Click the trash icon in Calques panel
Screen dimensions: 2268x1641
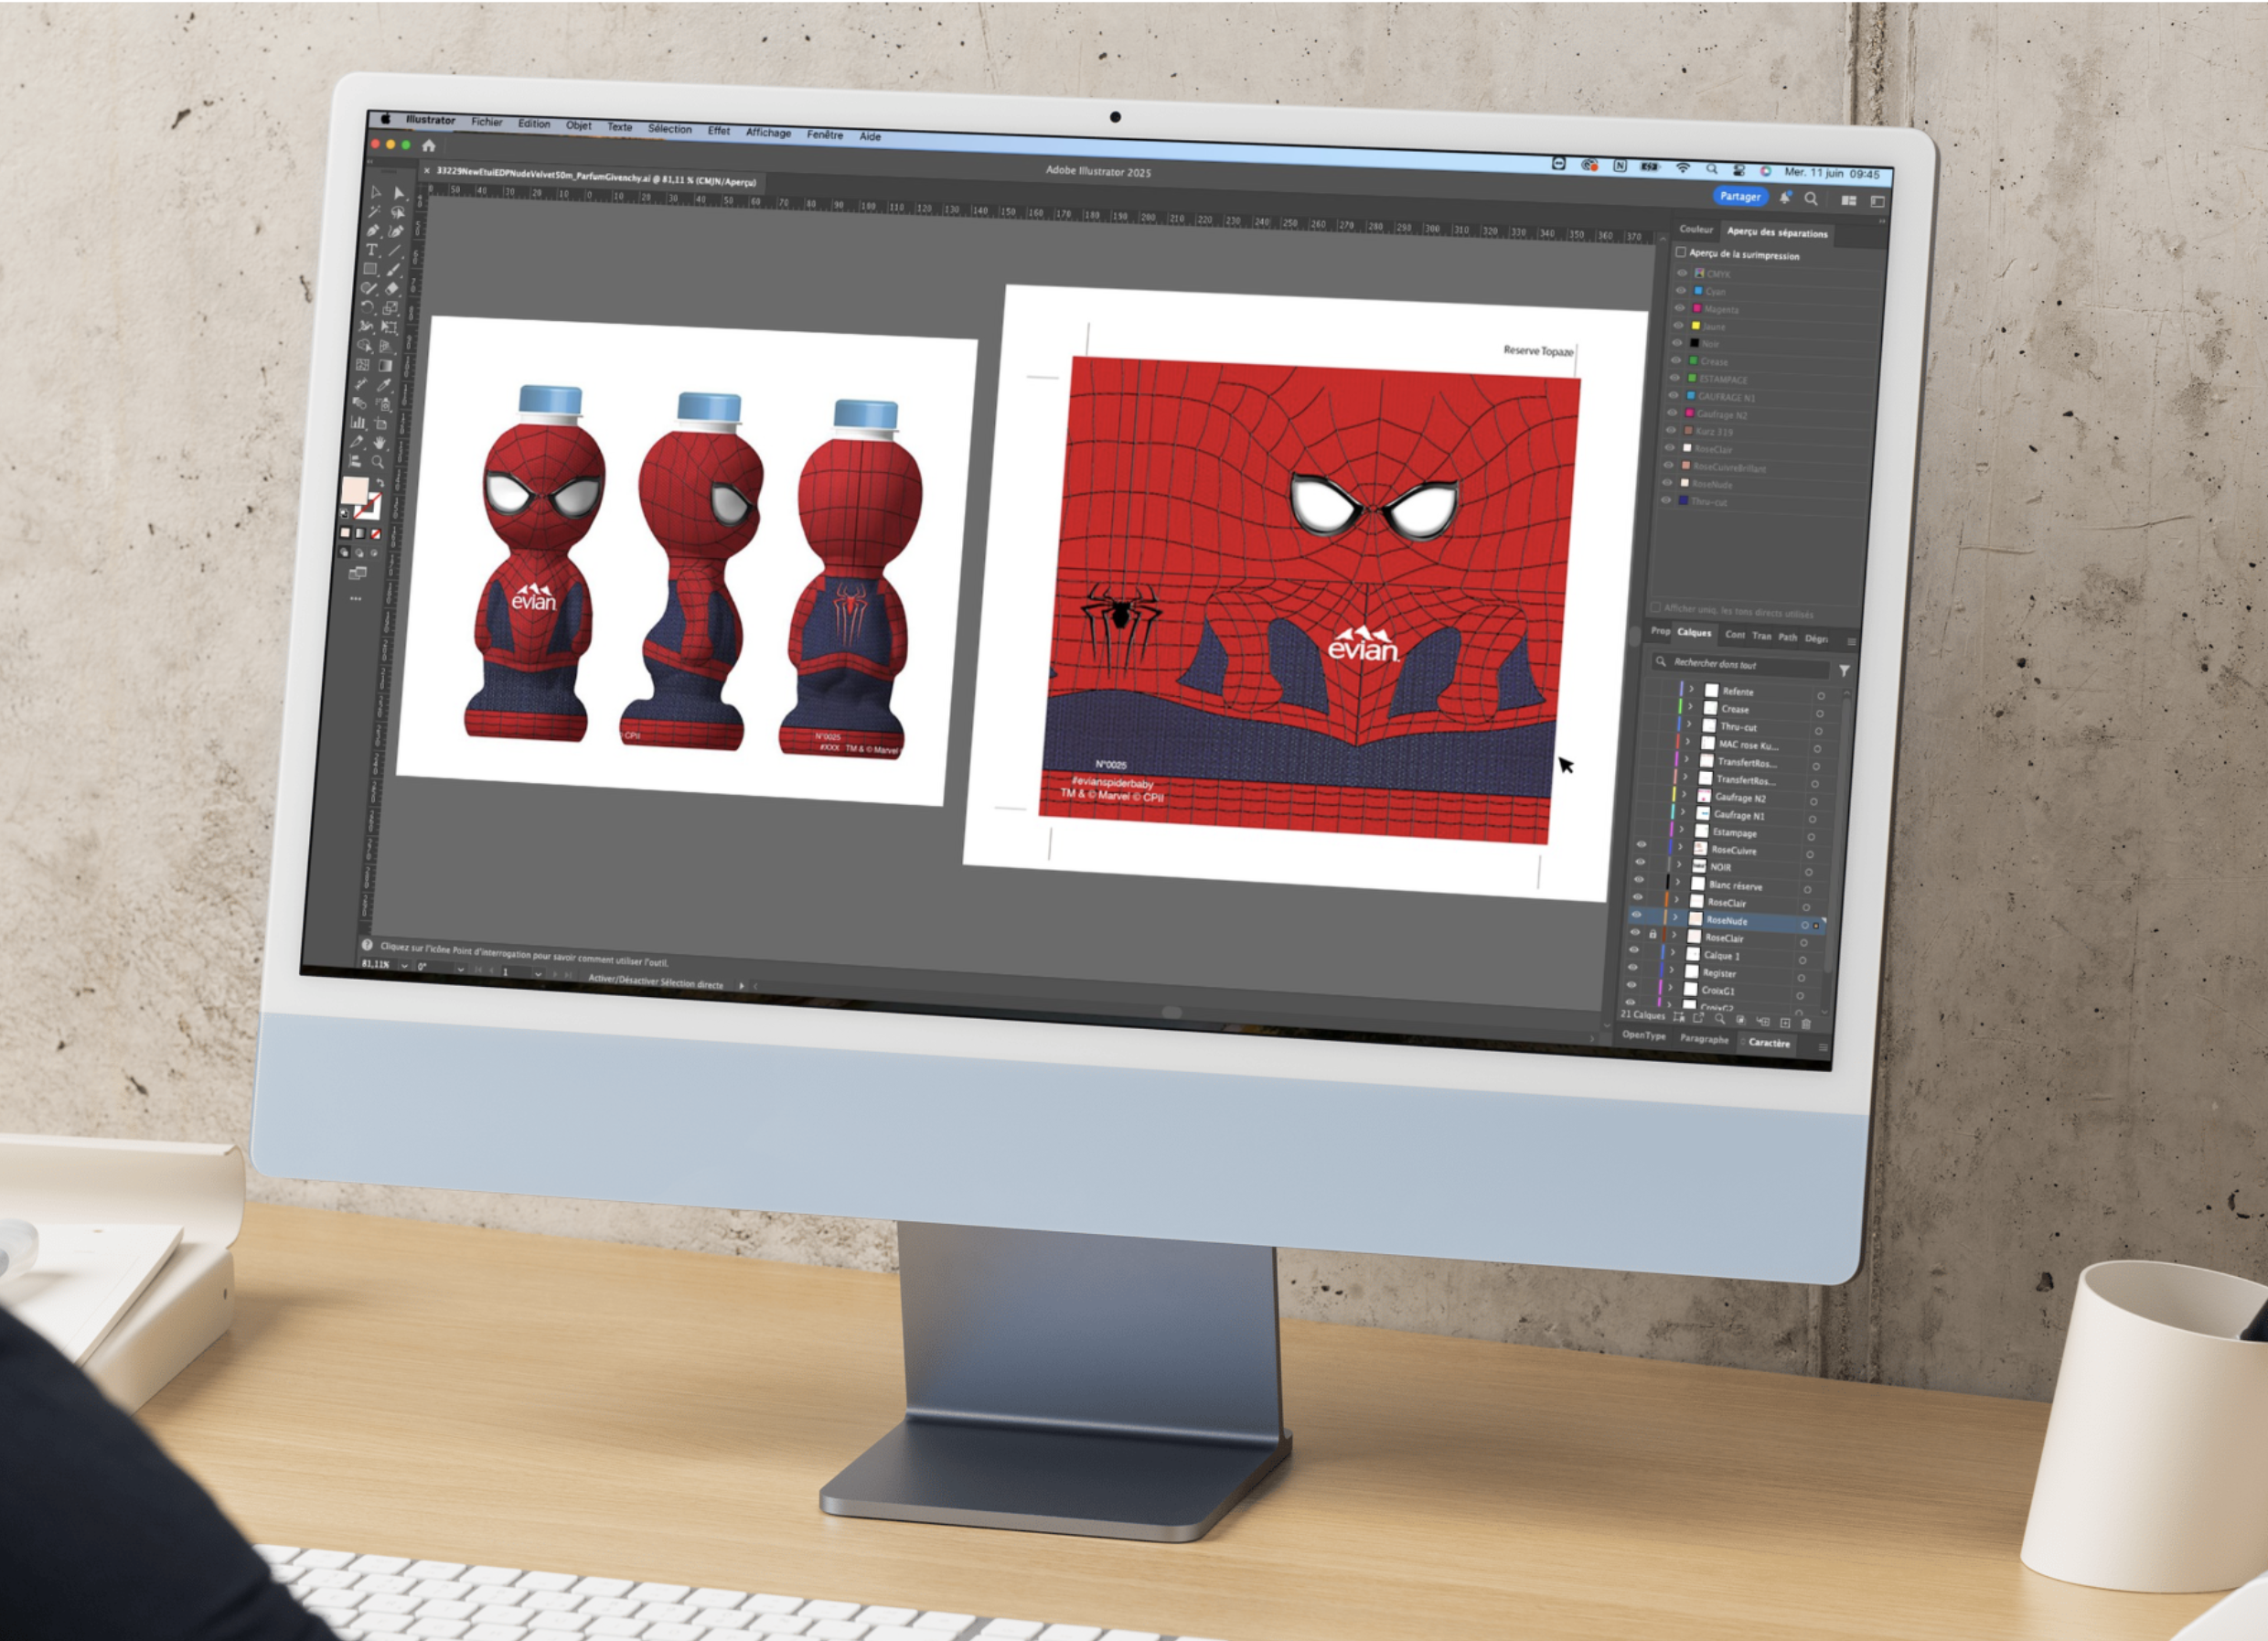pos(1805,1023)
